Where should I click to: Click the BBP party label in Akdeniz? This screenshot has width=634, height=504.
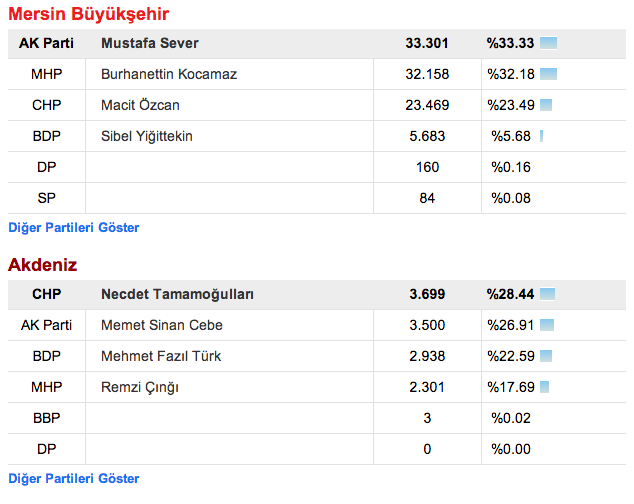(46, 418)
